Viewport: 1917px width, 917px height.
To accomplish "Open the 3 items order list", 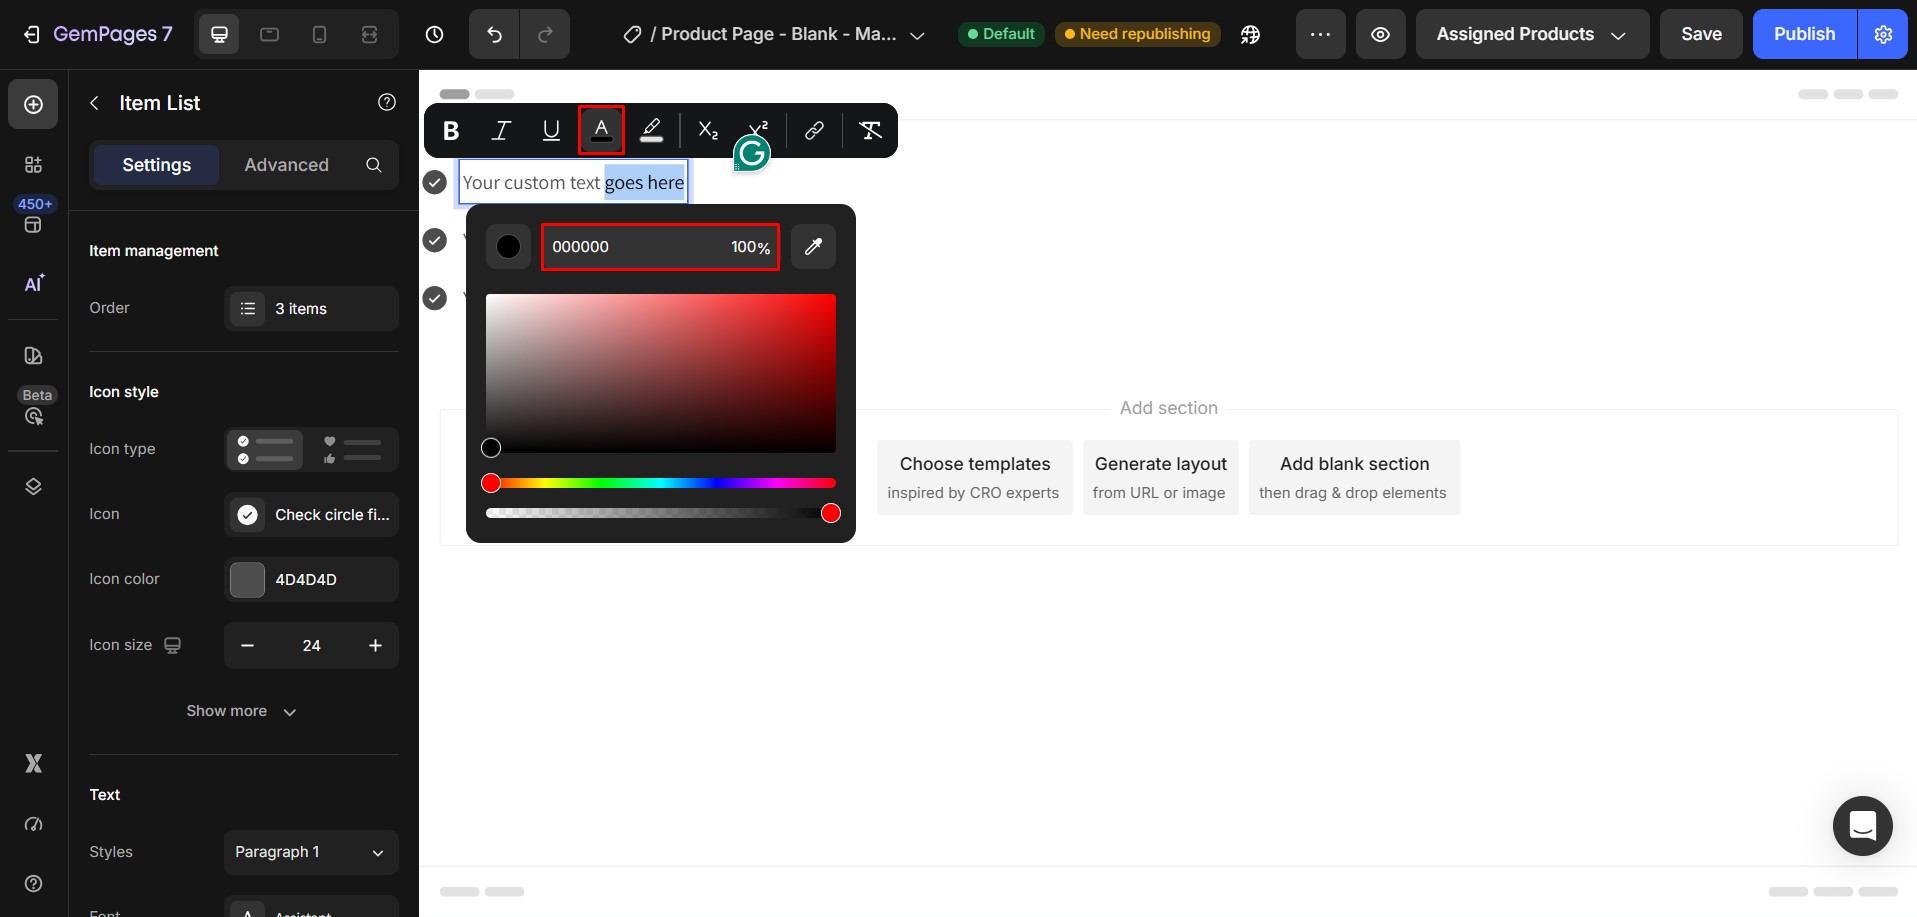I will pos(311,308).
